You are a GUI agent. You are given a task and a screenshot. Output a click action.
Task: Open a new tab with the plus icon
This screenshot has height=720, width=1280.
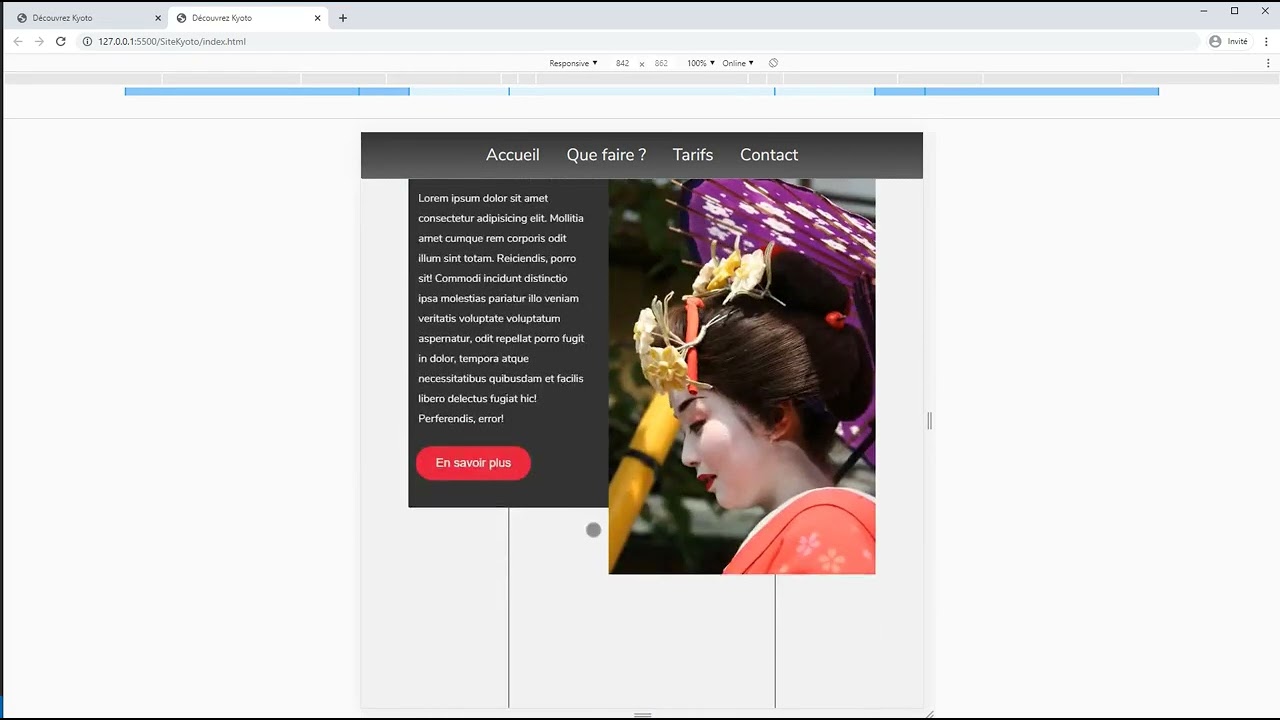[343, 18]
